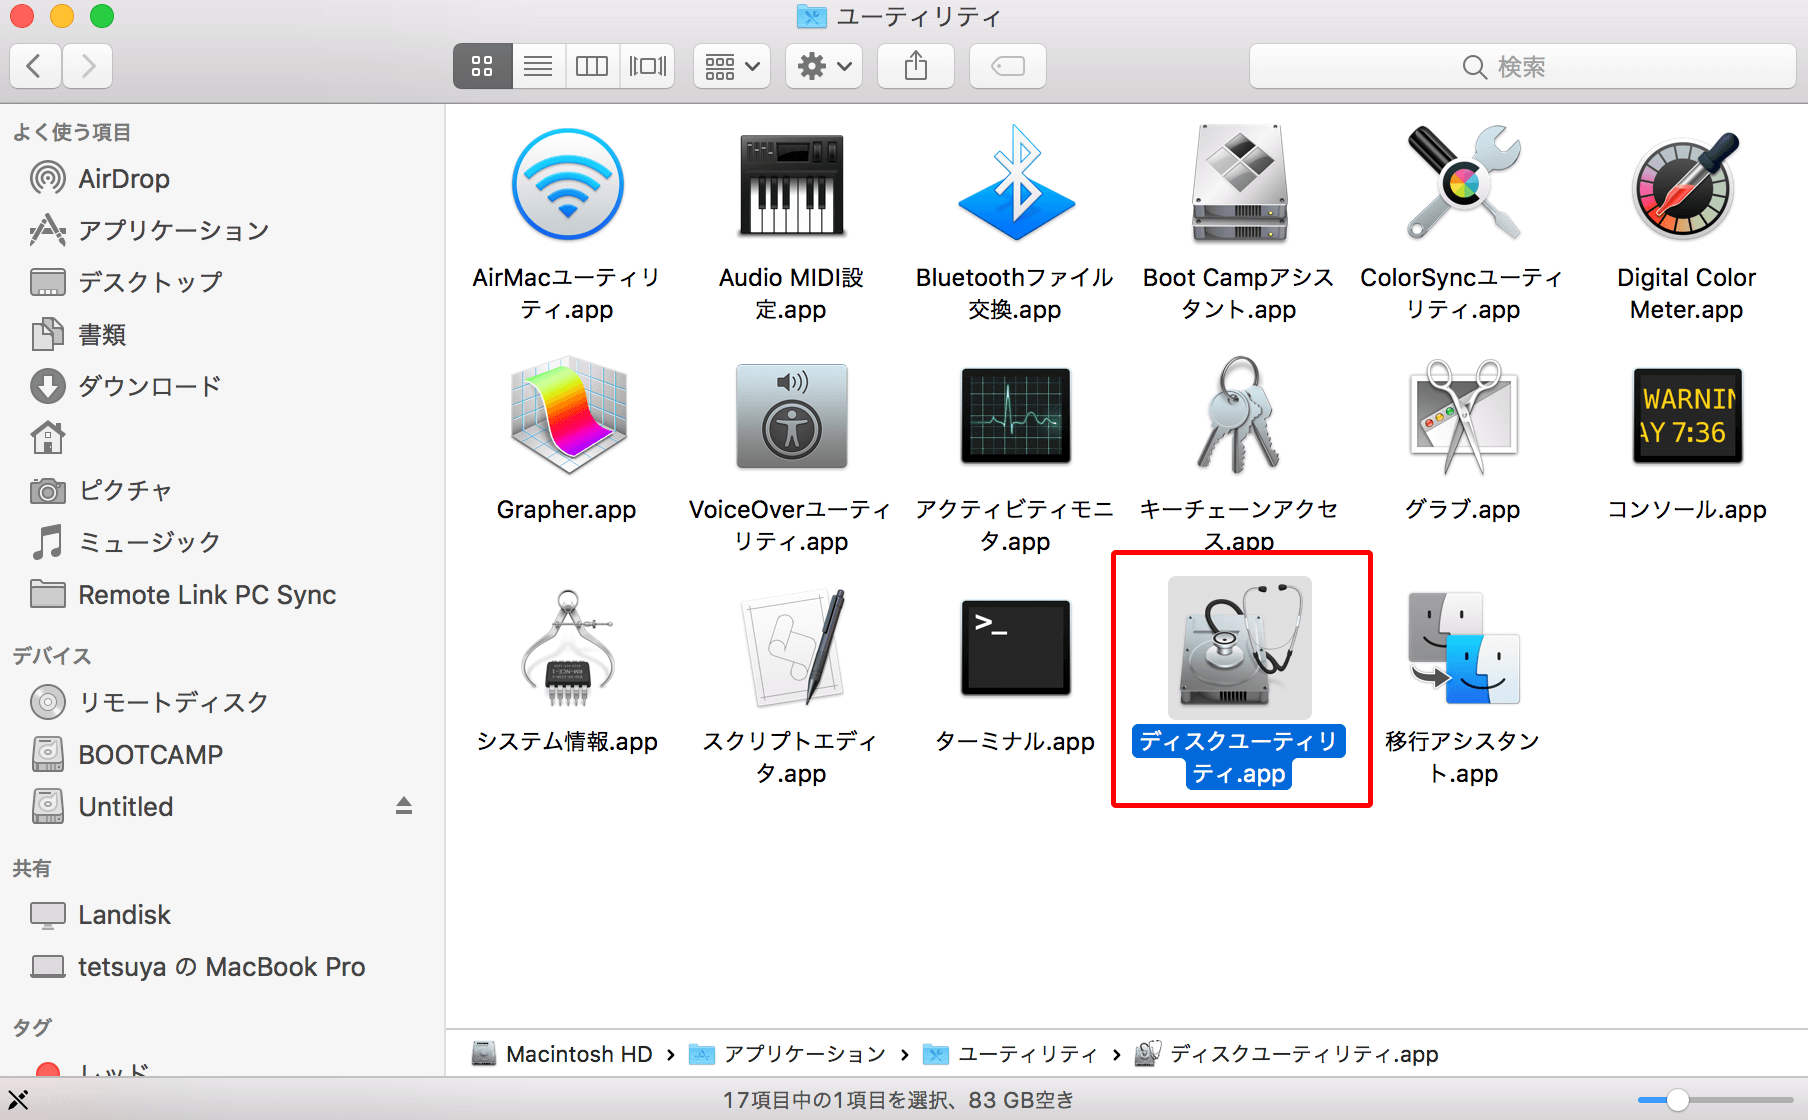Screen dimensions: 1808x1120
Task: Select Console app warning icon
Action: point(1687,416)
